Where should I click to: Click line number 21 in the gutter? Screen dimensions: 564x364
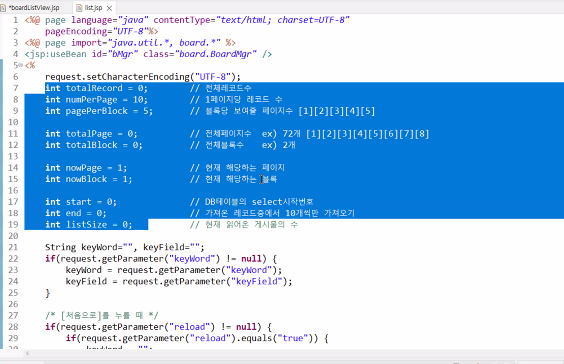click(13, 247)
